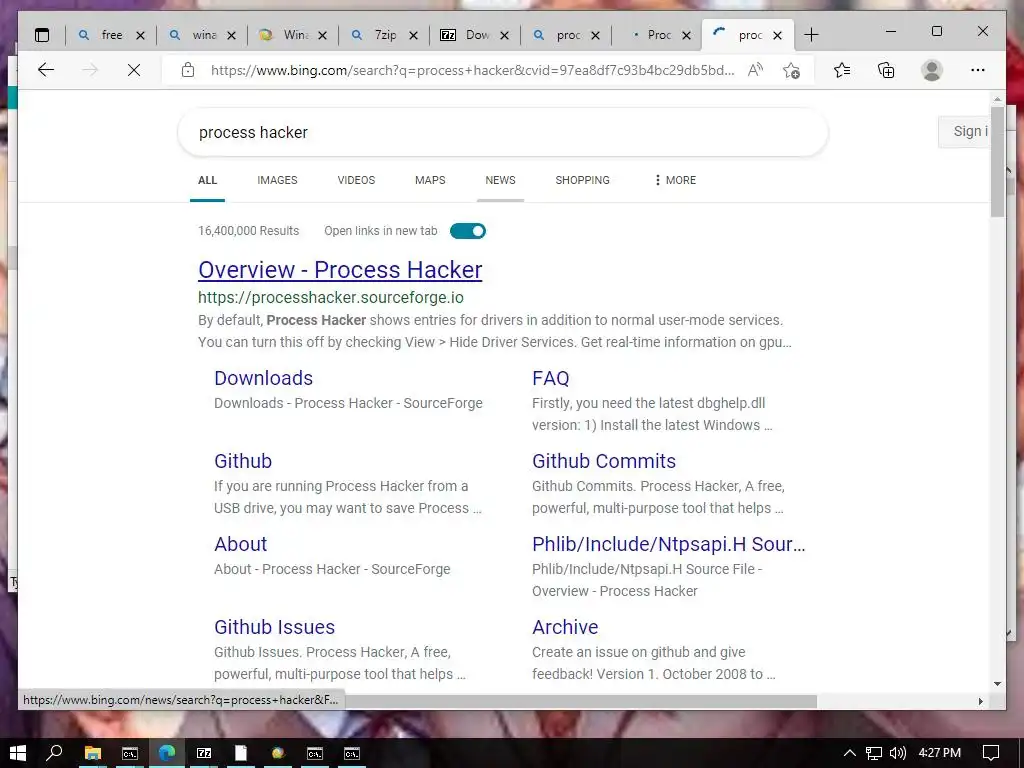
Task: Toggle Open links in new tab switch
Action: (x=468, y=231)
